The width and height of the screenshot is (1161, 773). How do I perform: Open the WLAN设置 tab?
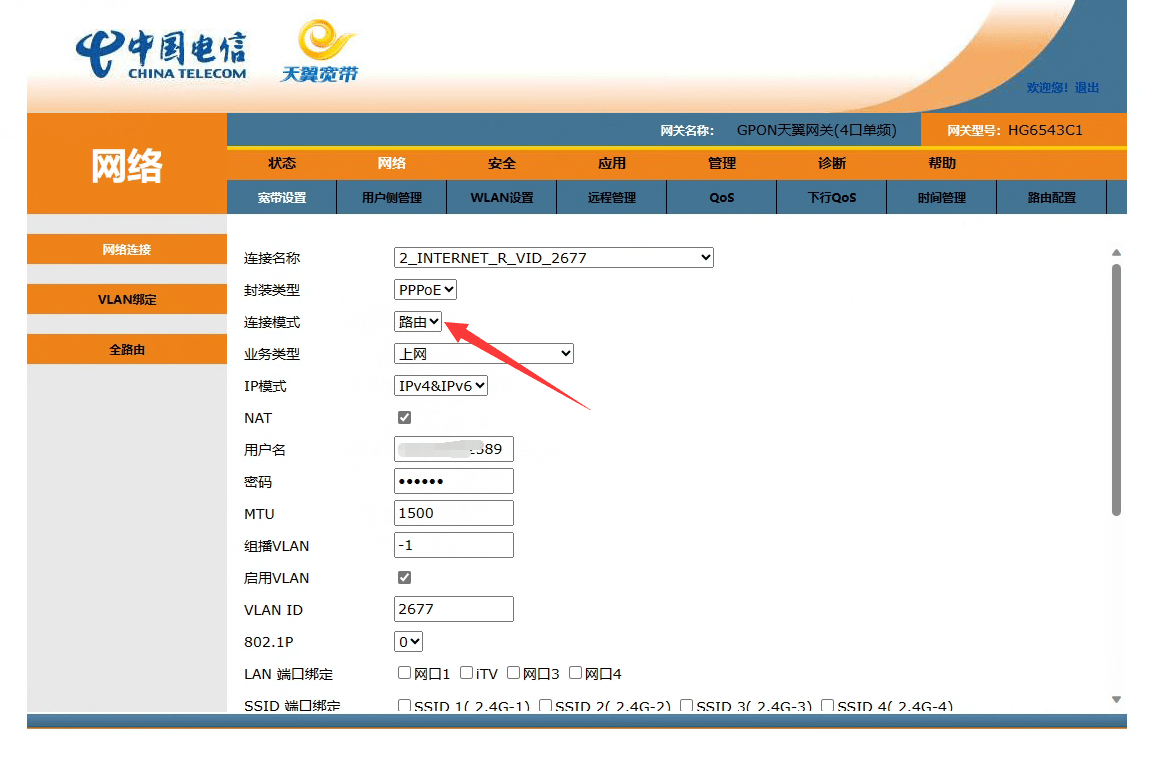[x=502, y=198]
